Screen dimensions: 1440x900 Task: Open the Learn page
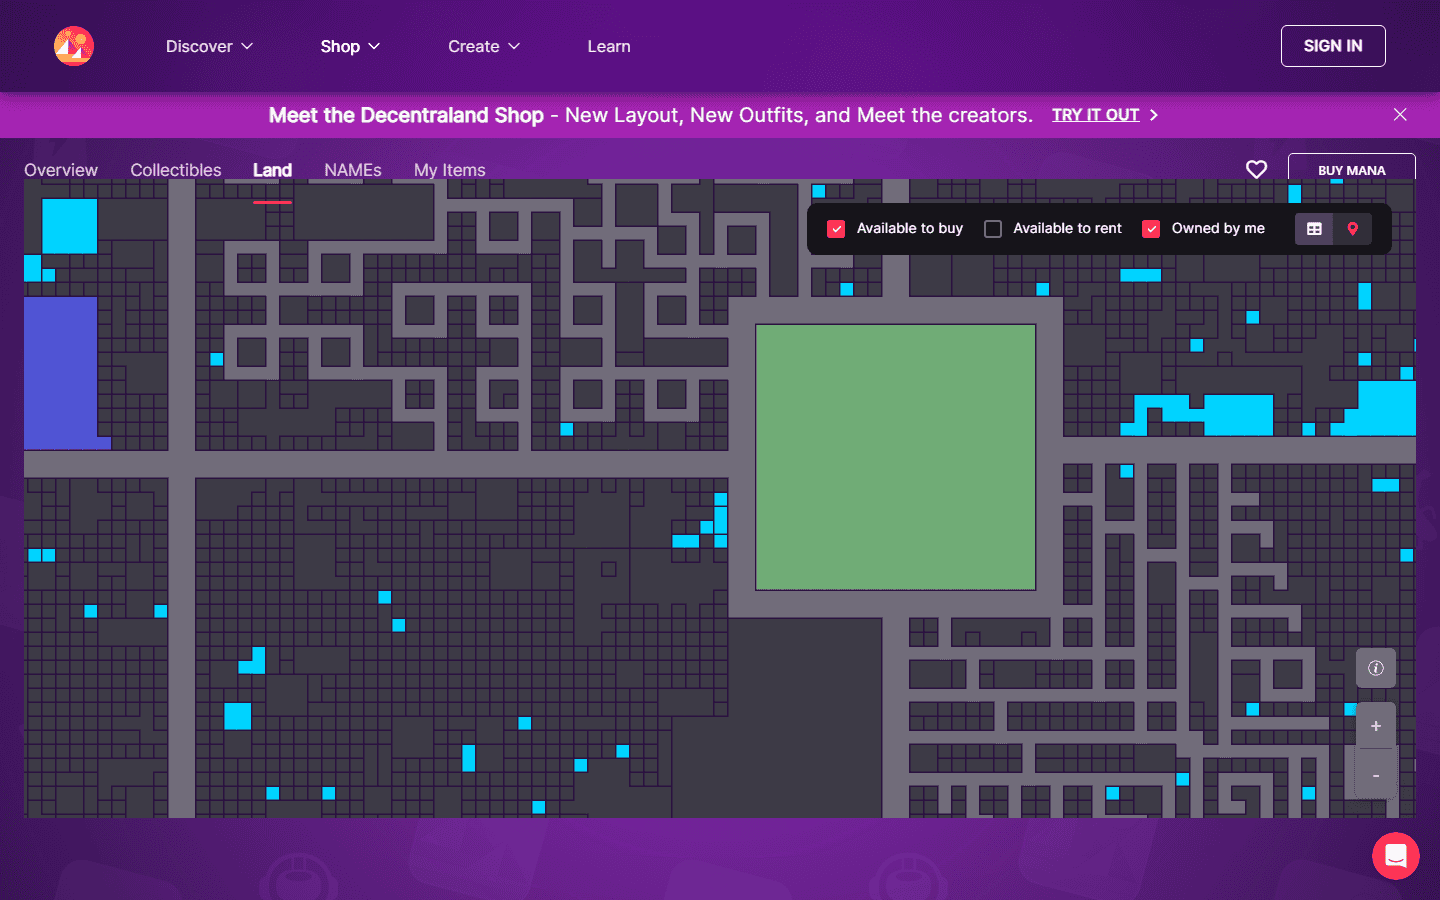(x=609, y=46)
